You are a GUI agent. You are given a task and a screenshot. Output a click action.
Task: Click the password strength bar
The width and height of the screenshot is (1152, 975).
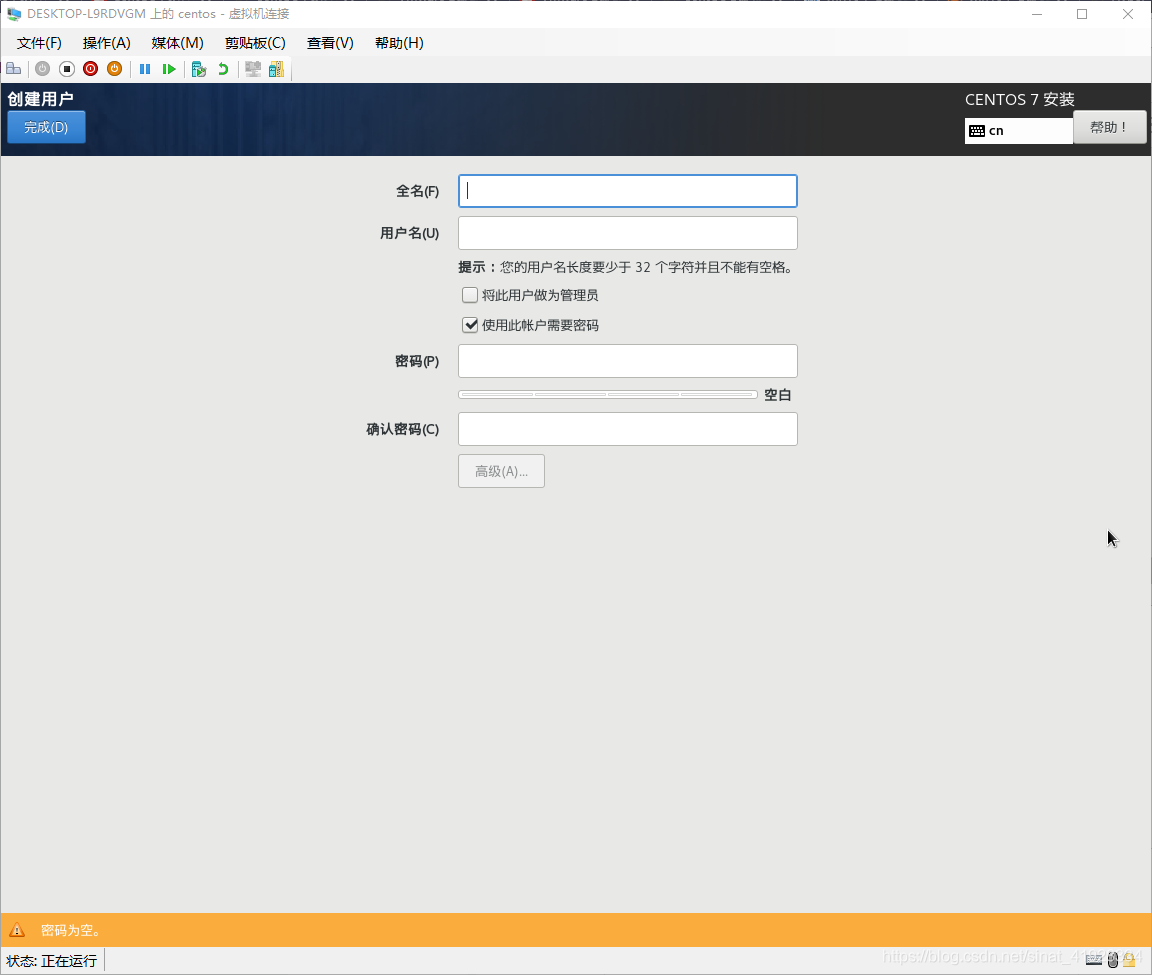pyautogui.click(x=608, y=395)
